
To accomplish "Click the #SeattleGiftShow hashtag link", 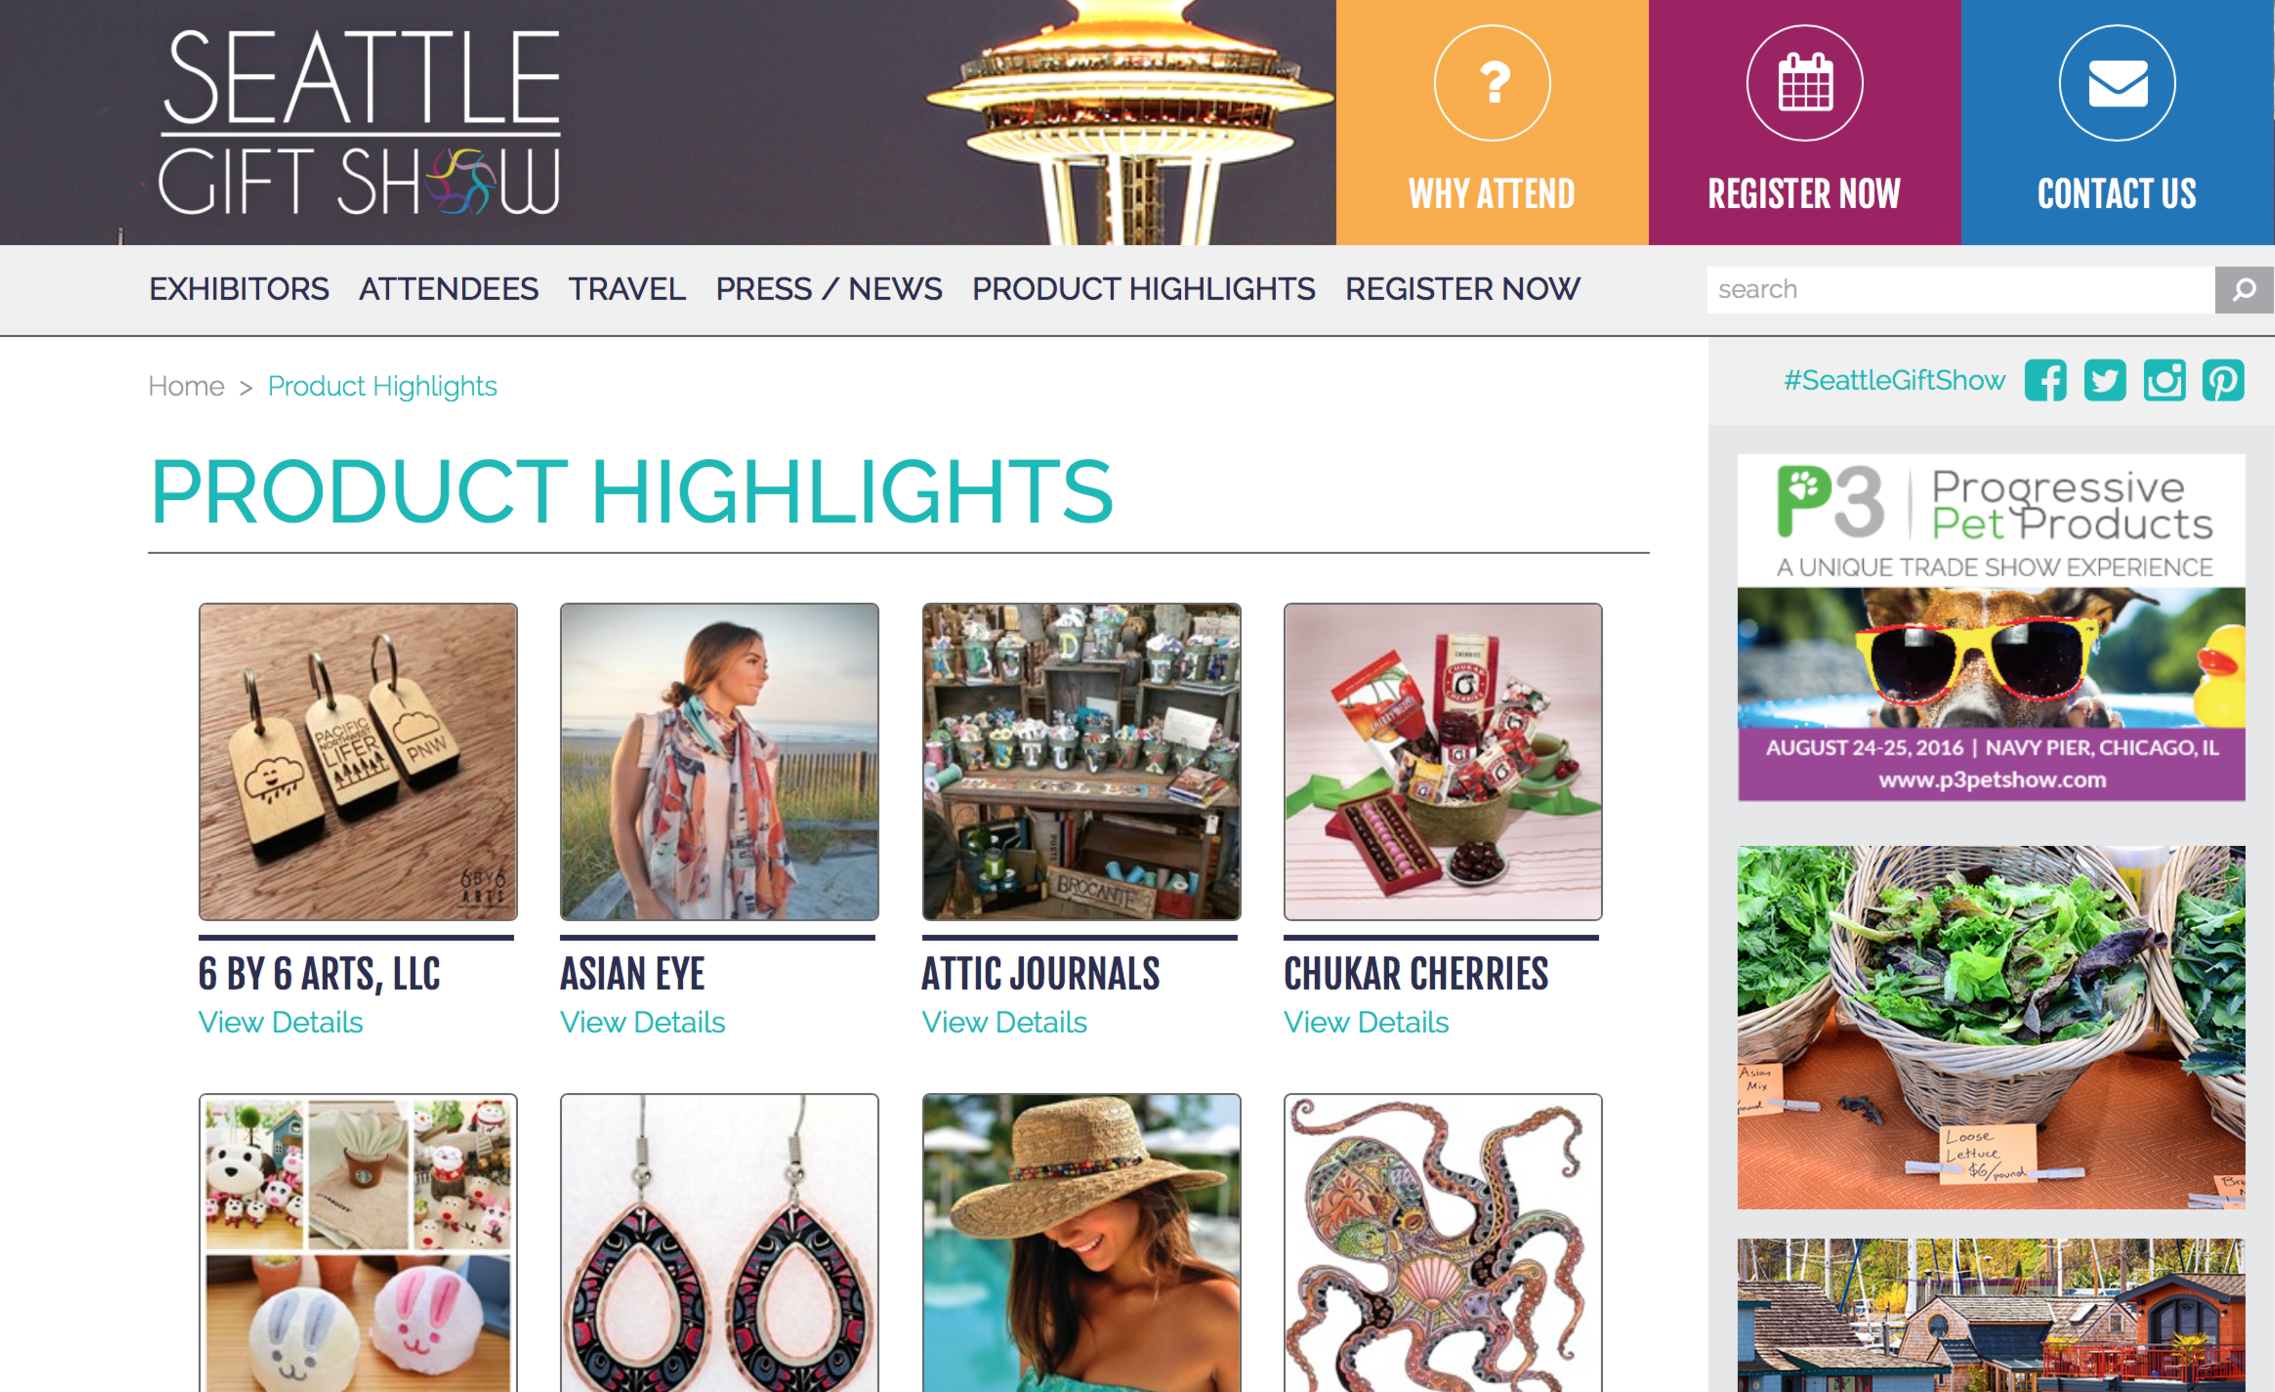I will tap(1894, 381).
